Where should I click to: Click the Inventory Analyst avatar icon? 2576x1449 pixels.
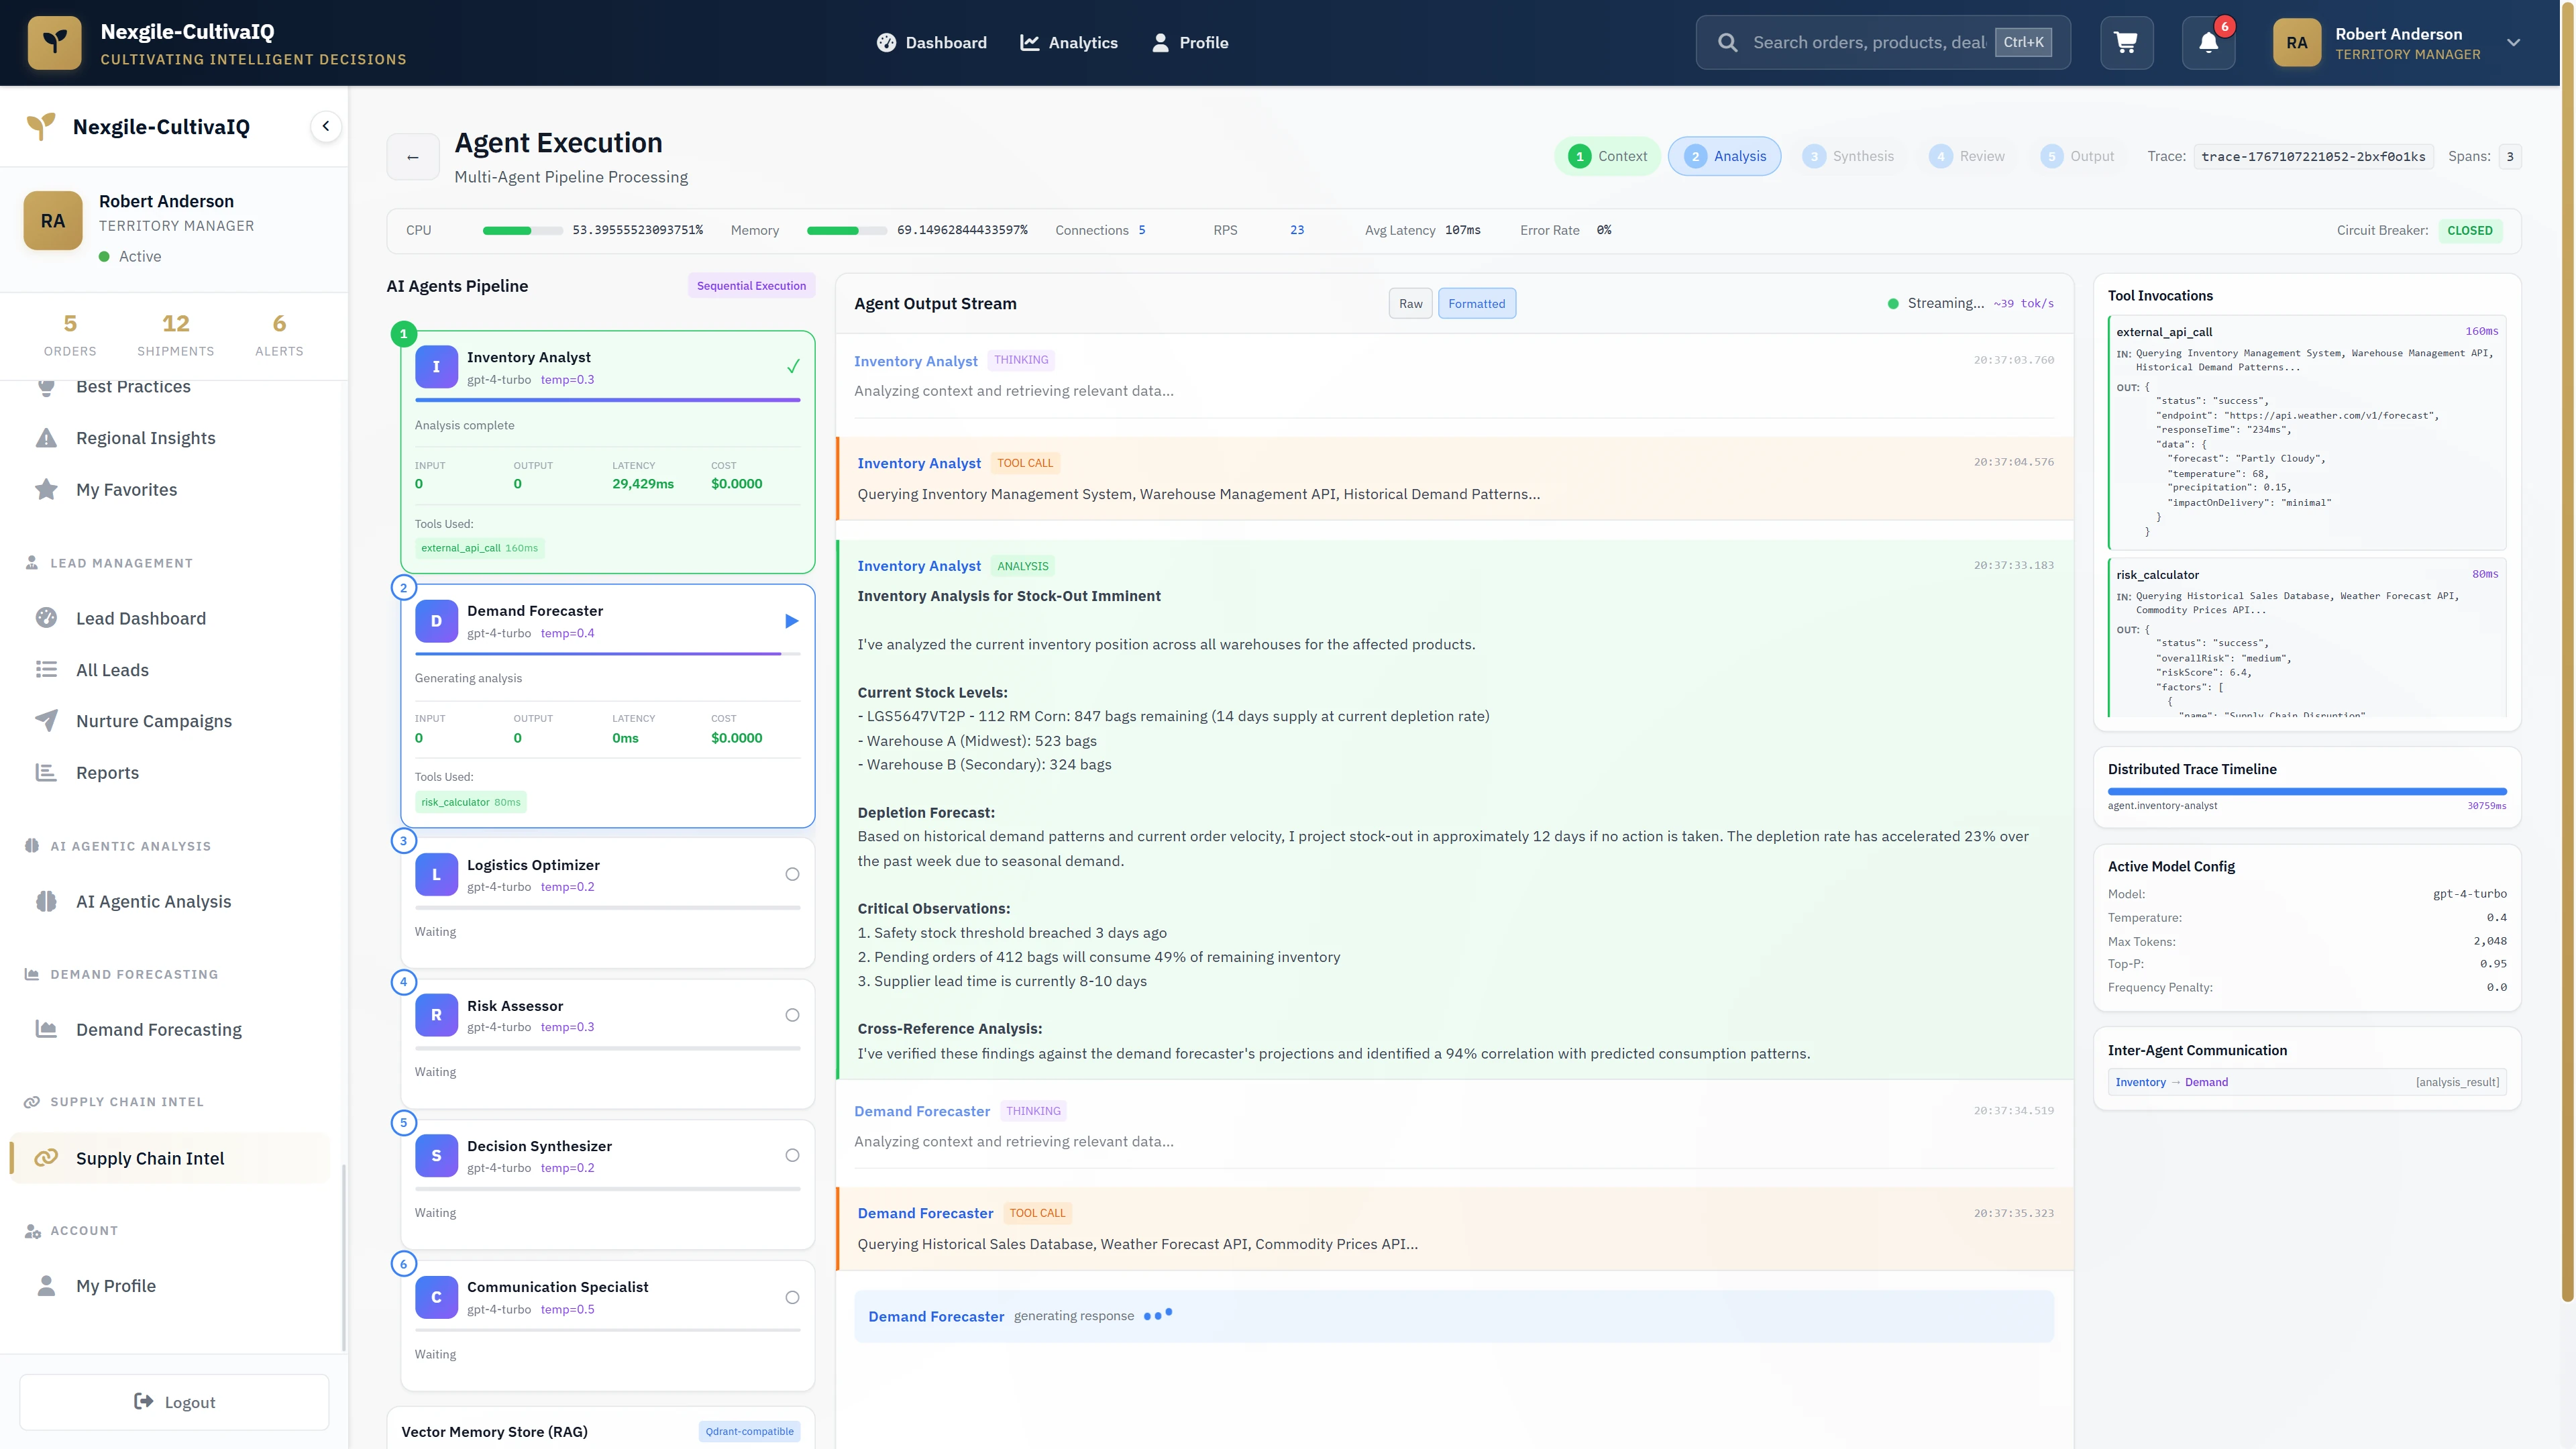436,367
